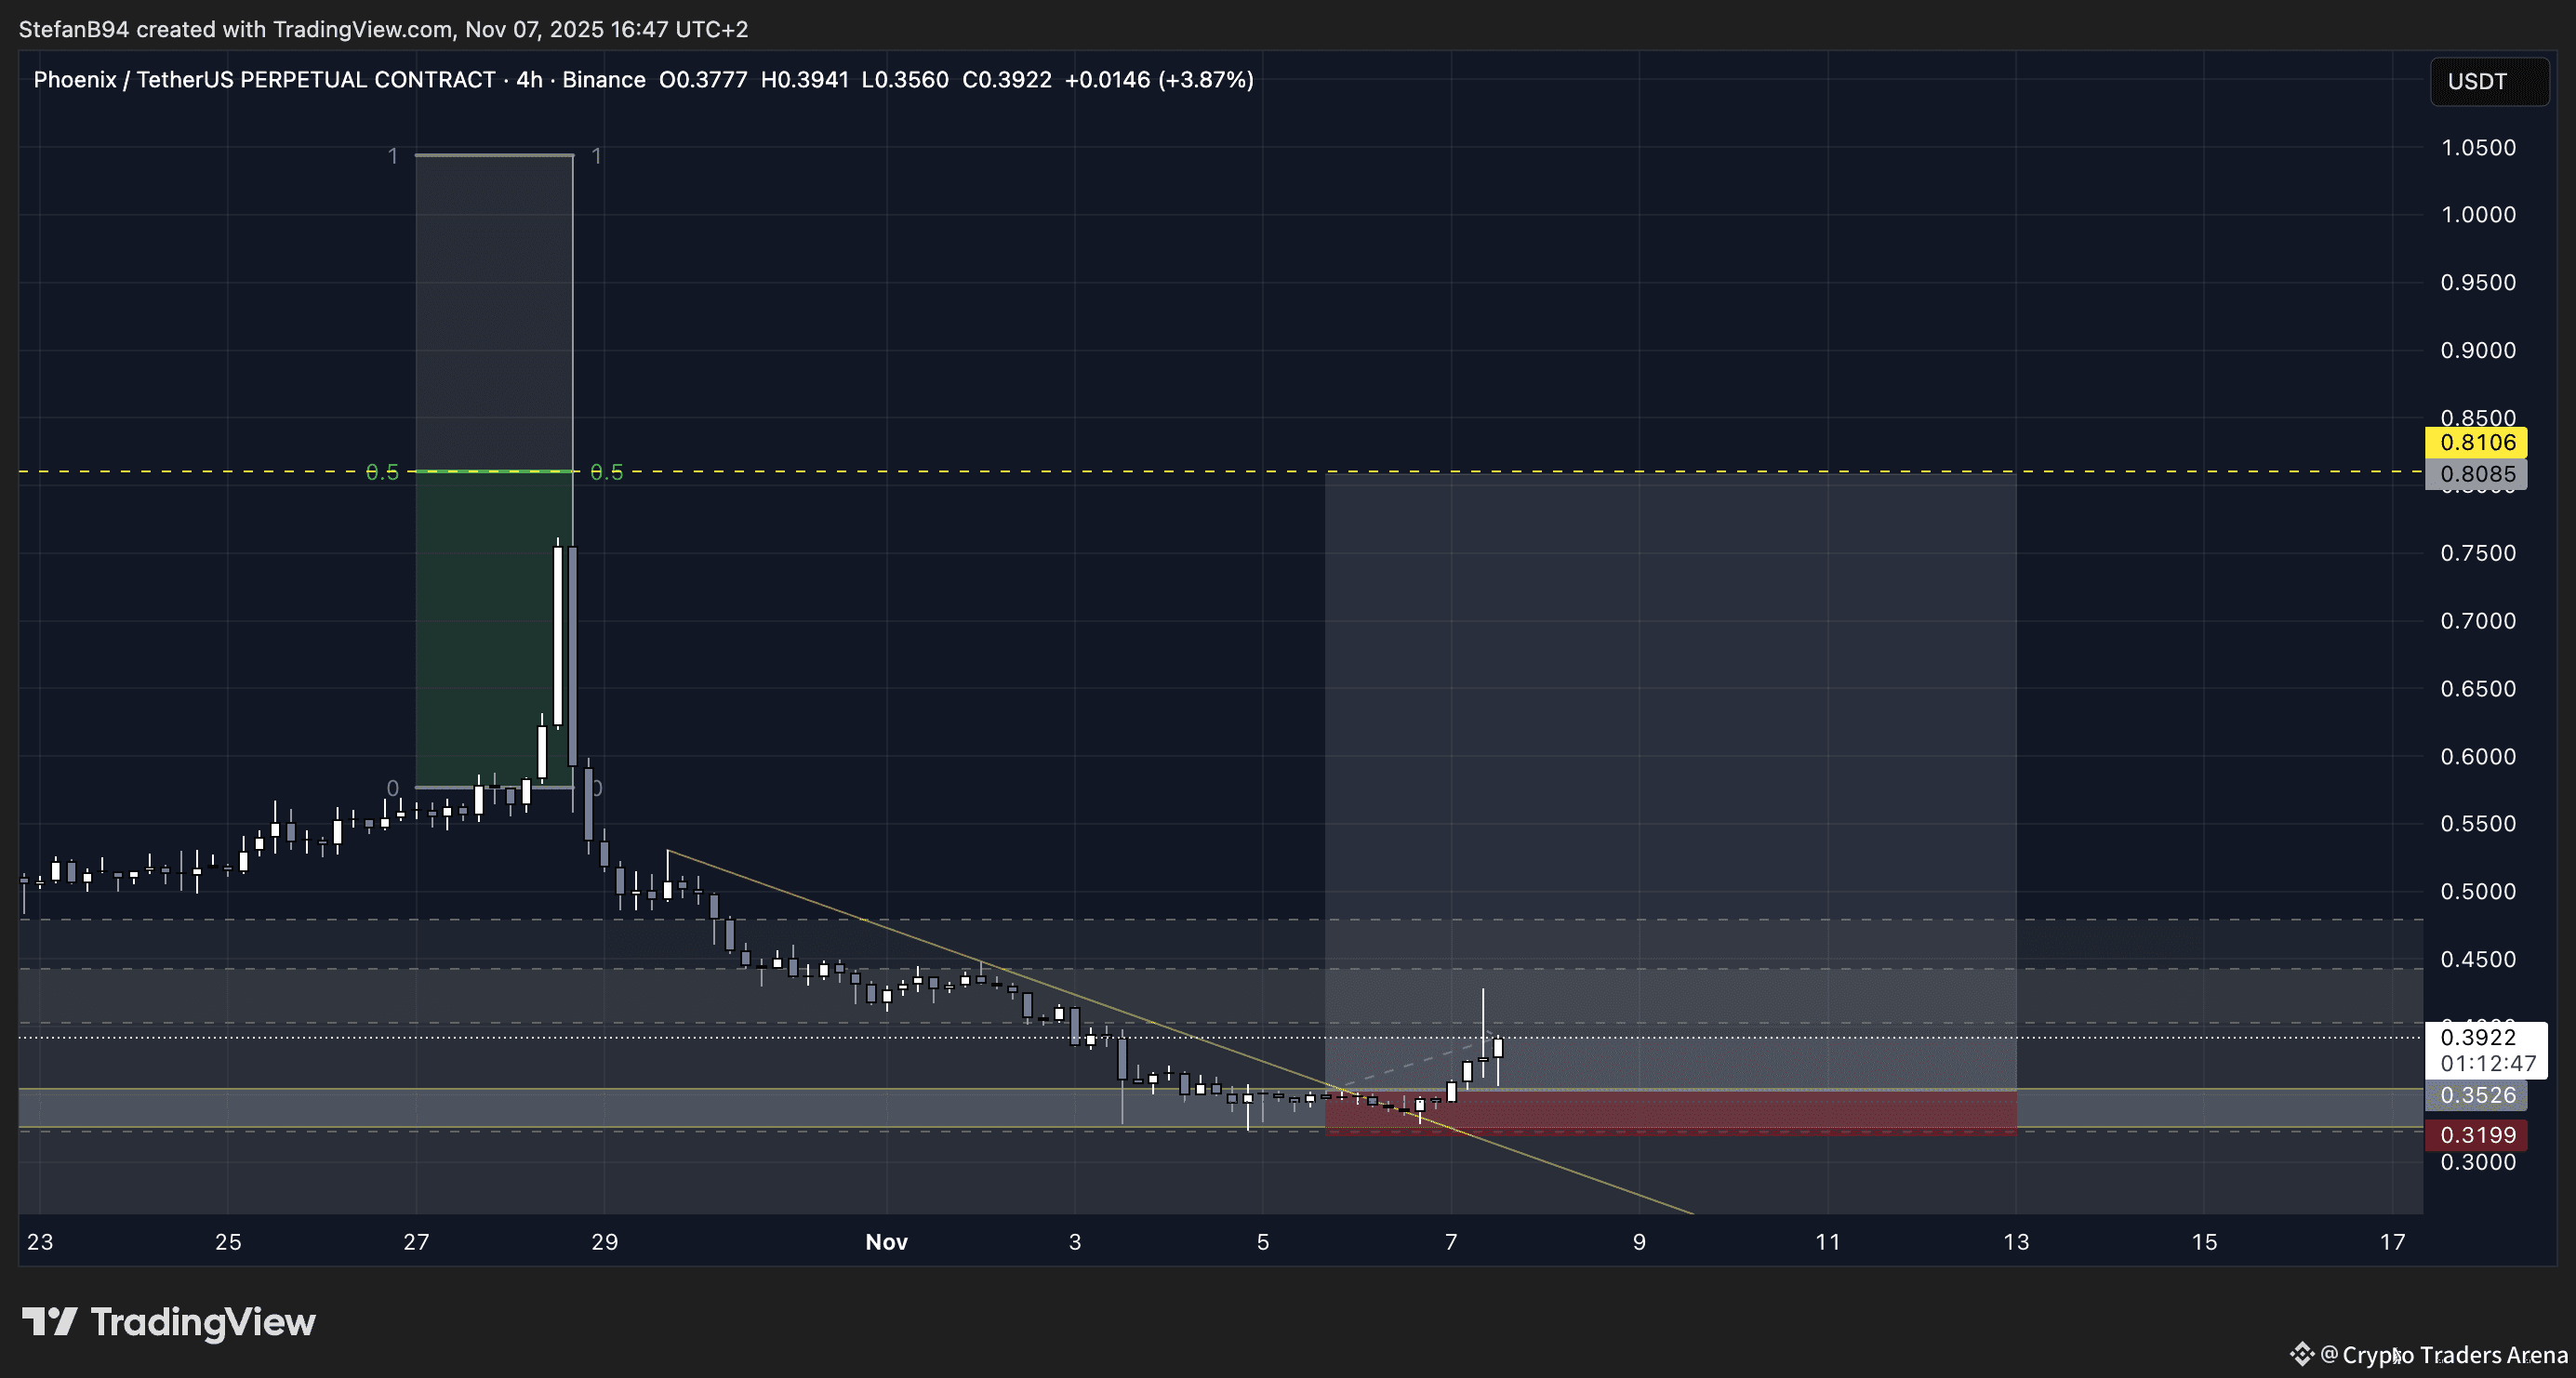Screen dimensions: 2576x1378
Task: Click the red 0.3199 stop price tag
Action: coord(2476,1135)
